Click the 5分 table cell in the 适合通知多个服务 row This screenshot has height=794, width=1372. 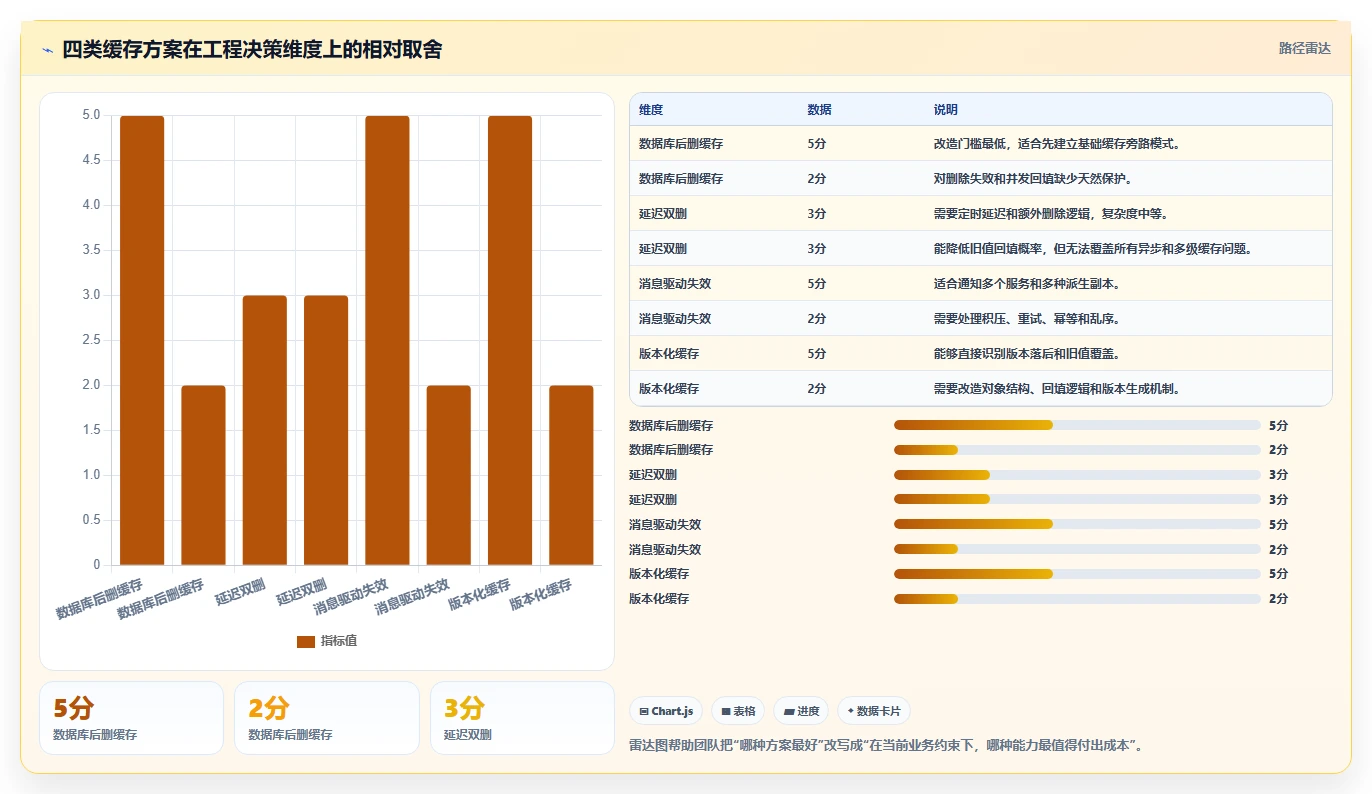[817, 284]
